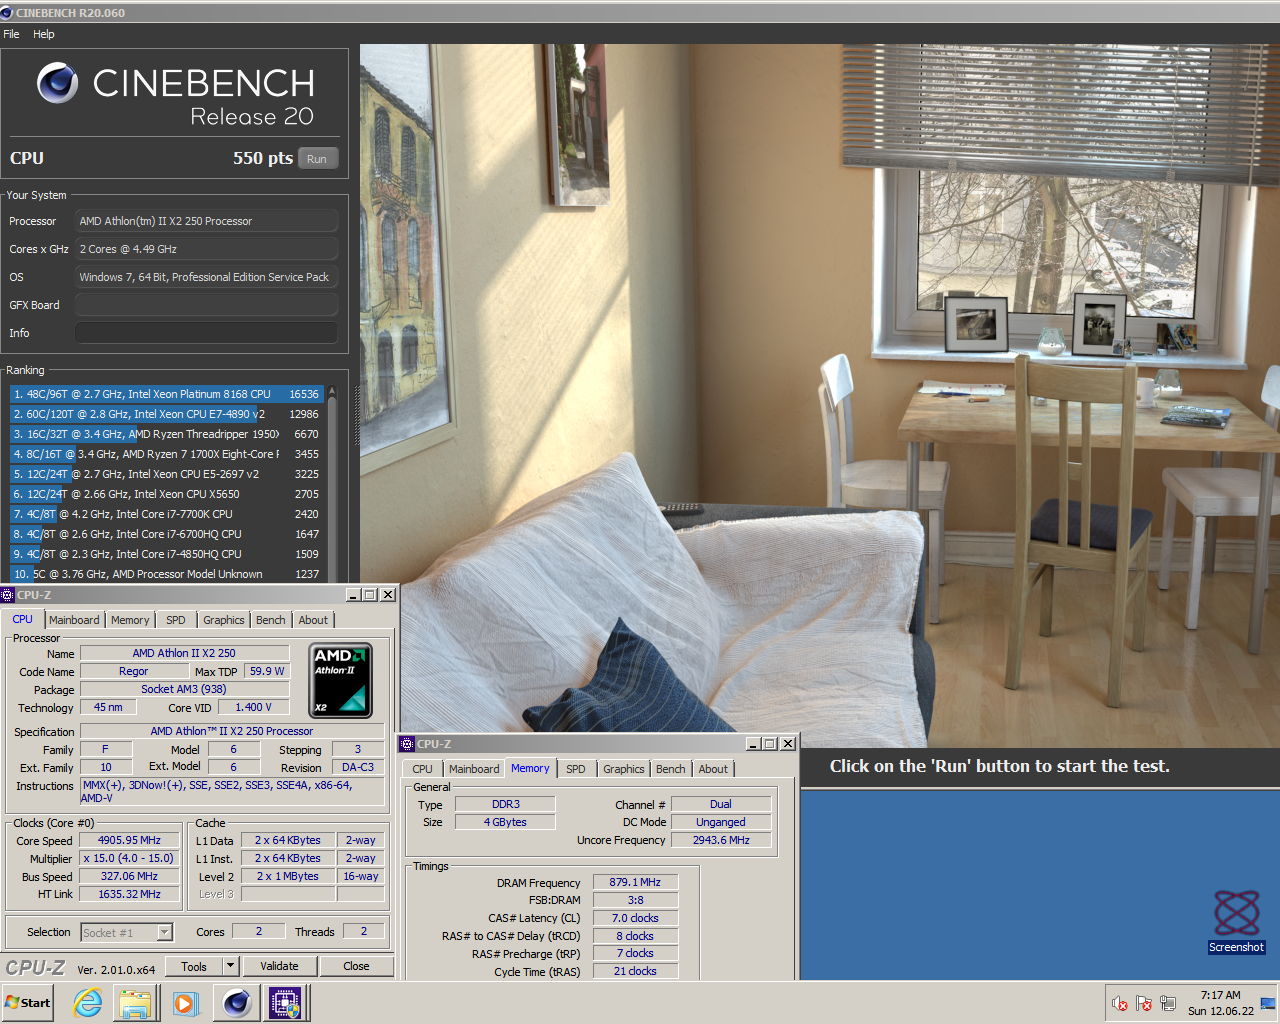Open Bench tab in CPU-Z Memory window
Image resolution: width=1280 pixels, height=1024 pixels.
(671, 769)
